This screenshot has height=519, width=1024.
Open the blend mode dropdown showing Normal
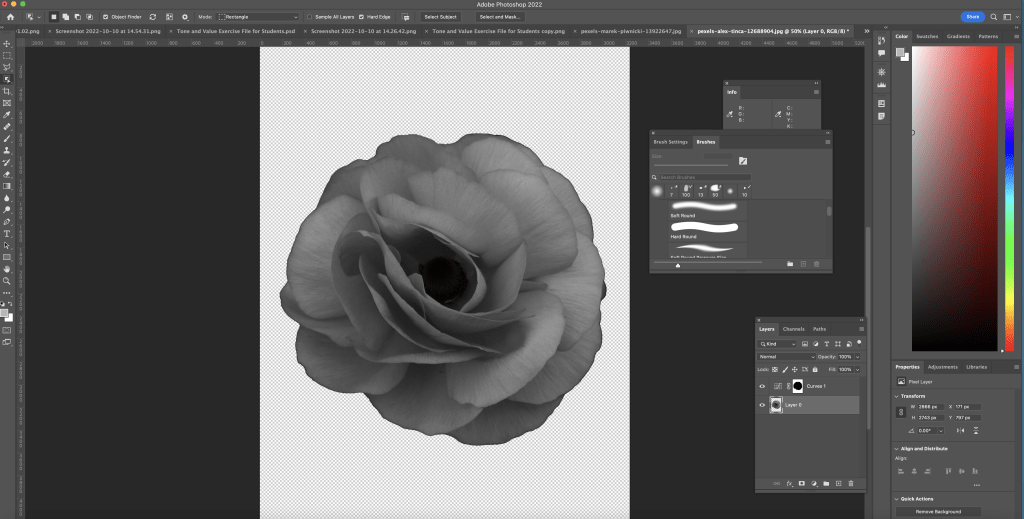coord(786,356)
